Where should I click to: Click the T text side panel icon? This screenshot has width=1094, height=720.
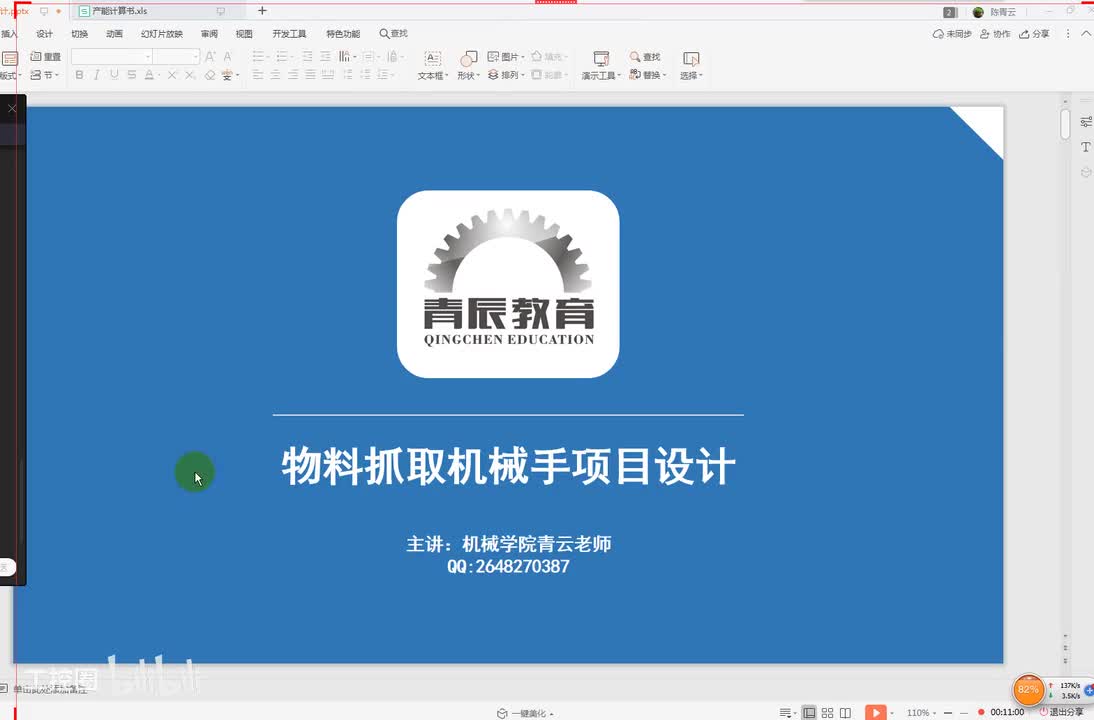[1086, 147]
